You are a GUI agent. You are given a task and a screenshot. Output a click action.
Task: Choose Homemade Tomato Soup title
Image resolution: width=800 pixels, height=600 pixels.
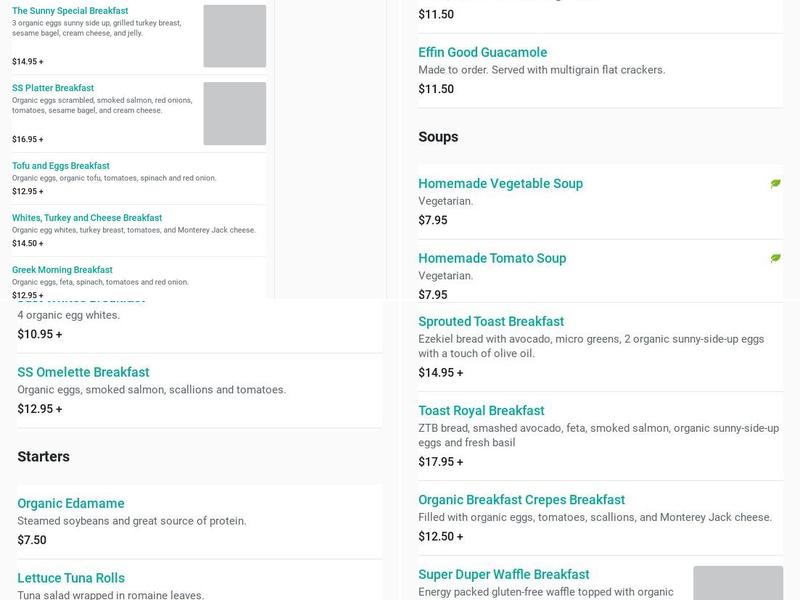click(492, 258)
